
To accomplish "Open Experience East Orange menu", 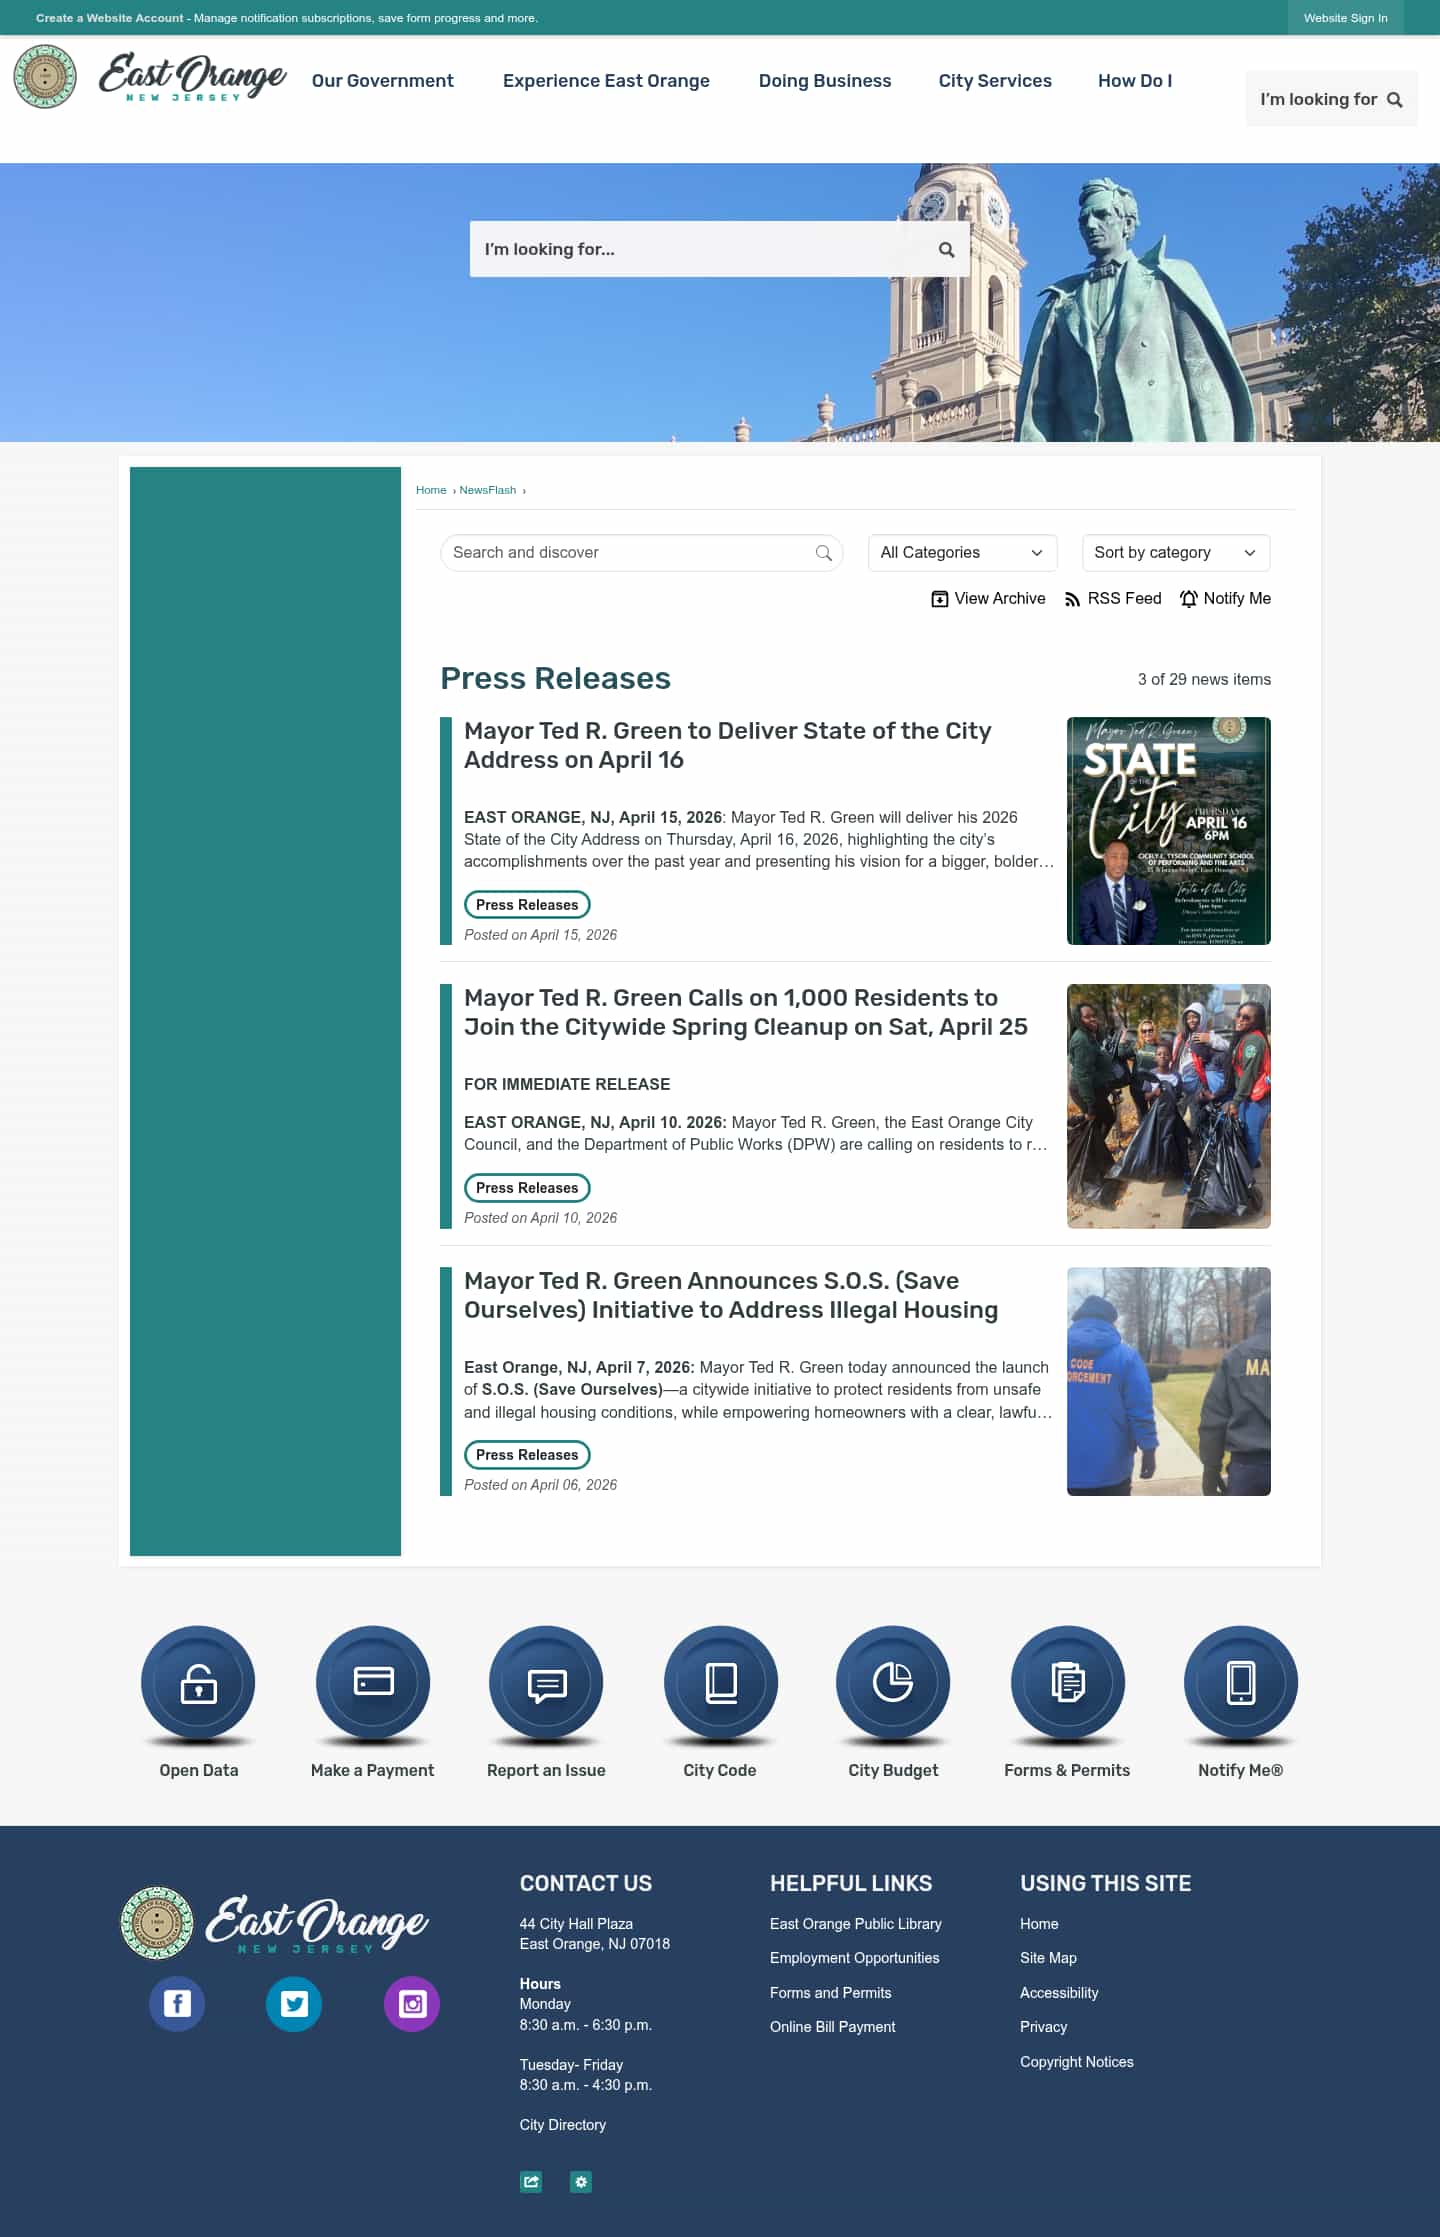I will 606,81.
